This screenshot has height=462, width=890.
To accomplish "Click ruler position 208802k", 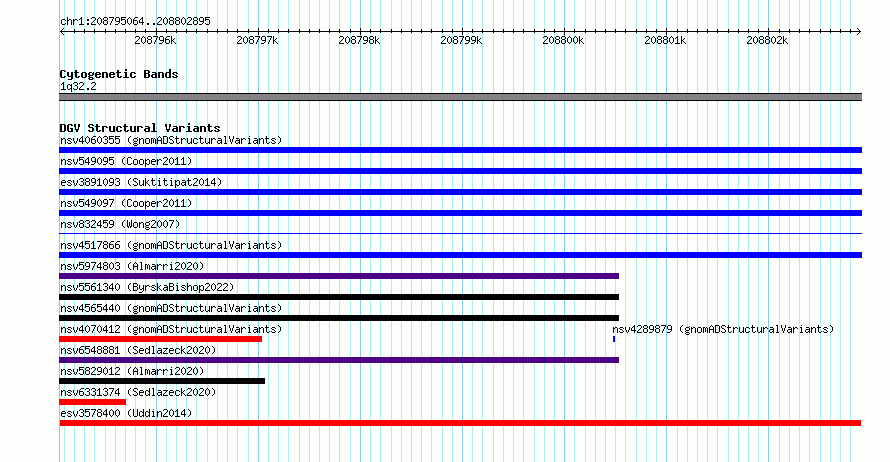I will pos(767,40).
